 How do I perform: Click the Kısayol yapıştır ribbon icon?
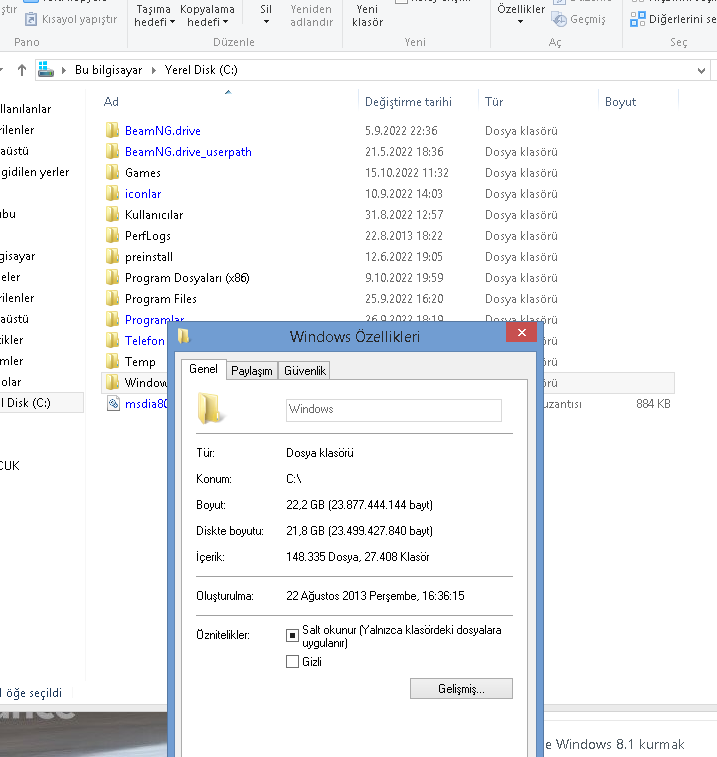tap(31, 19)
